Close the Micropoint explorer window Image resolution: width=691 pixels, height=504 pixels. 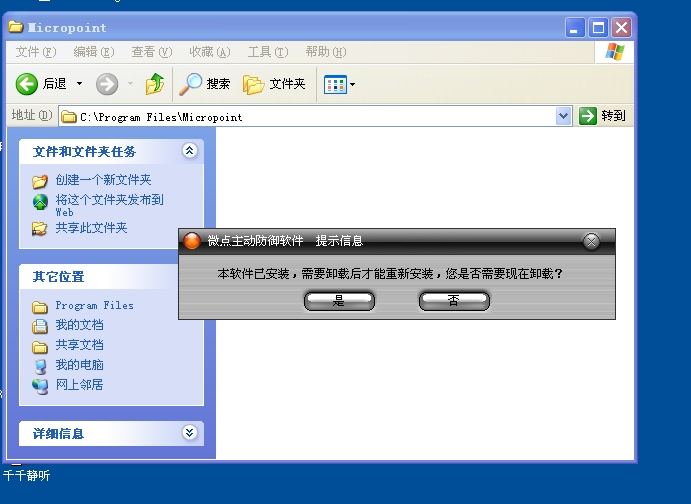click(621, 28)
